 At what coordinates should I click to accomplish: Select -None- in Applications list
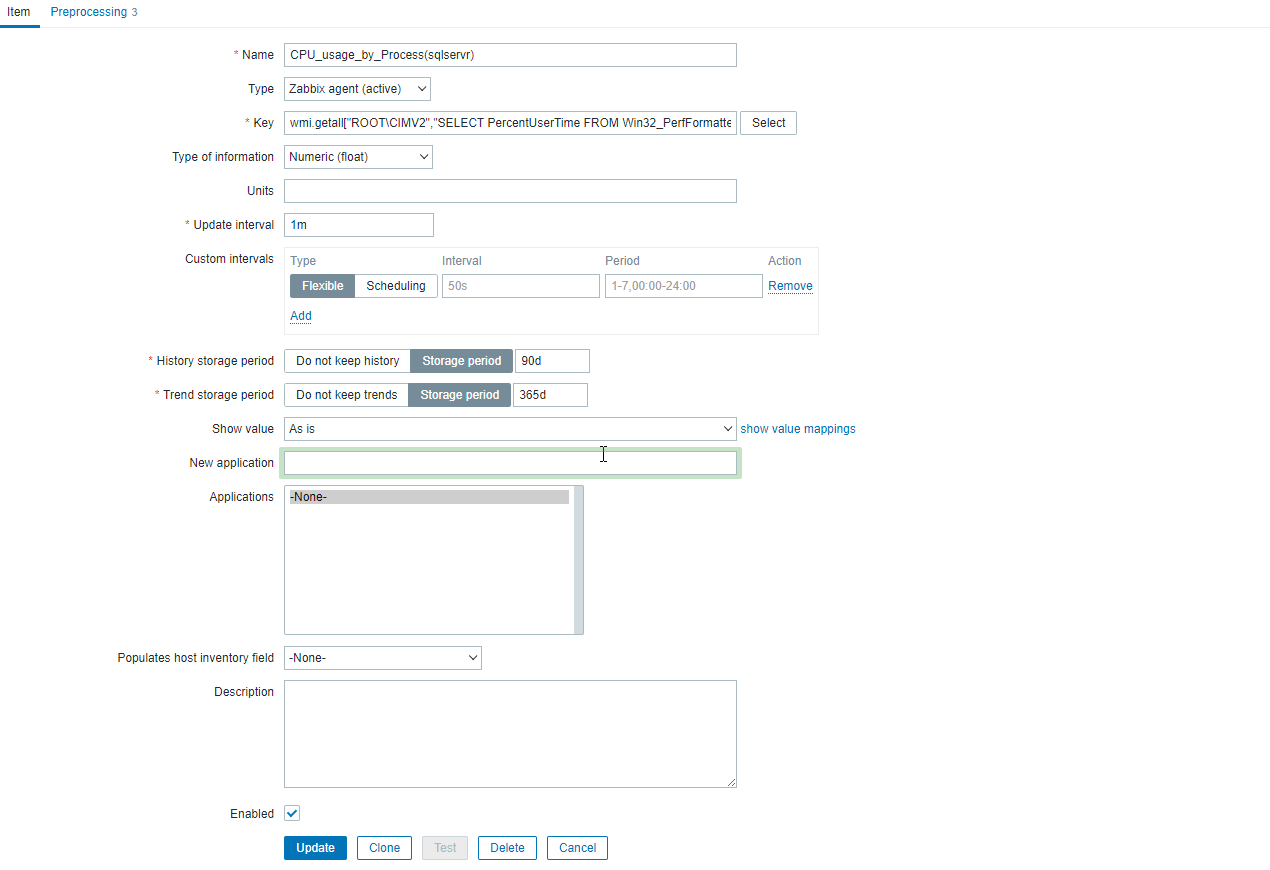pos(429,497)
